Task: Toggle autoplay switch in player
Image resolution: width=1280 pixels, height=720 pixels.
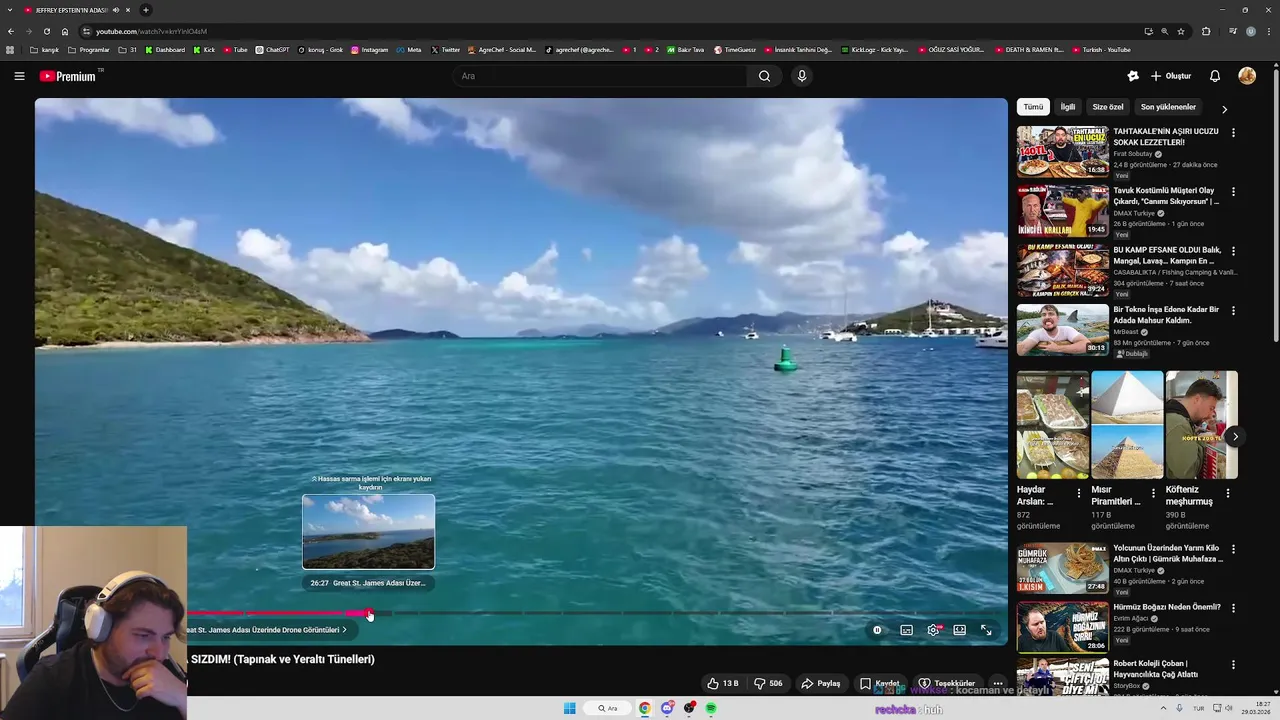Action: pyautogui.click(x=877, y=630)
